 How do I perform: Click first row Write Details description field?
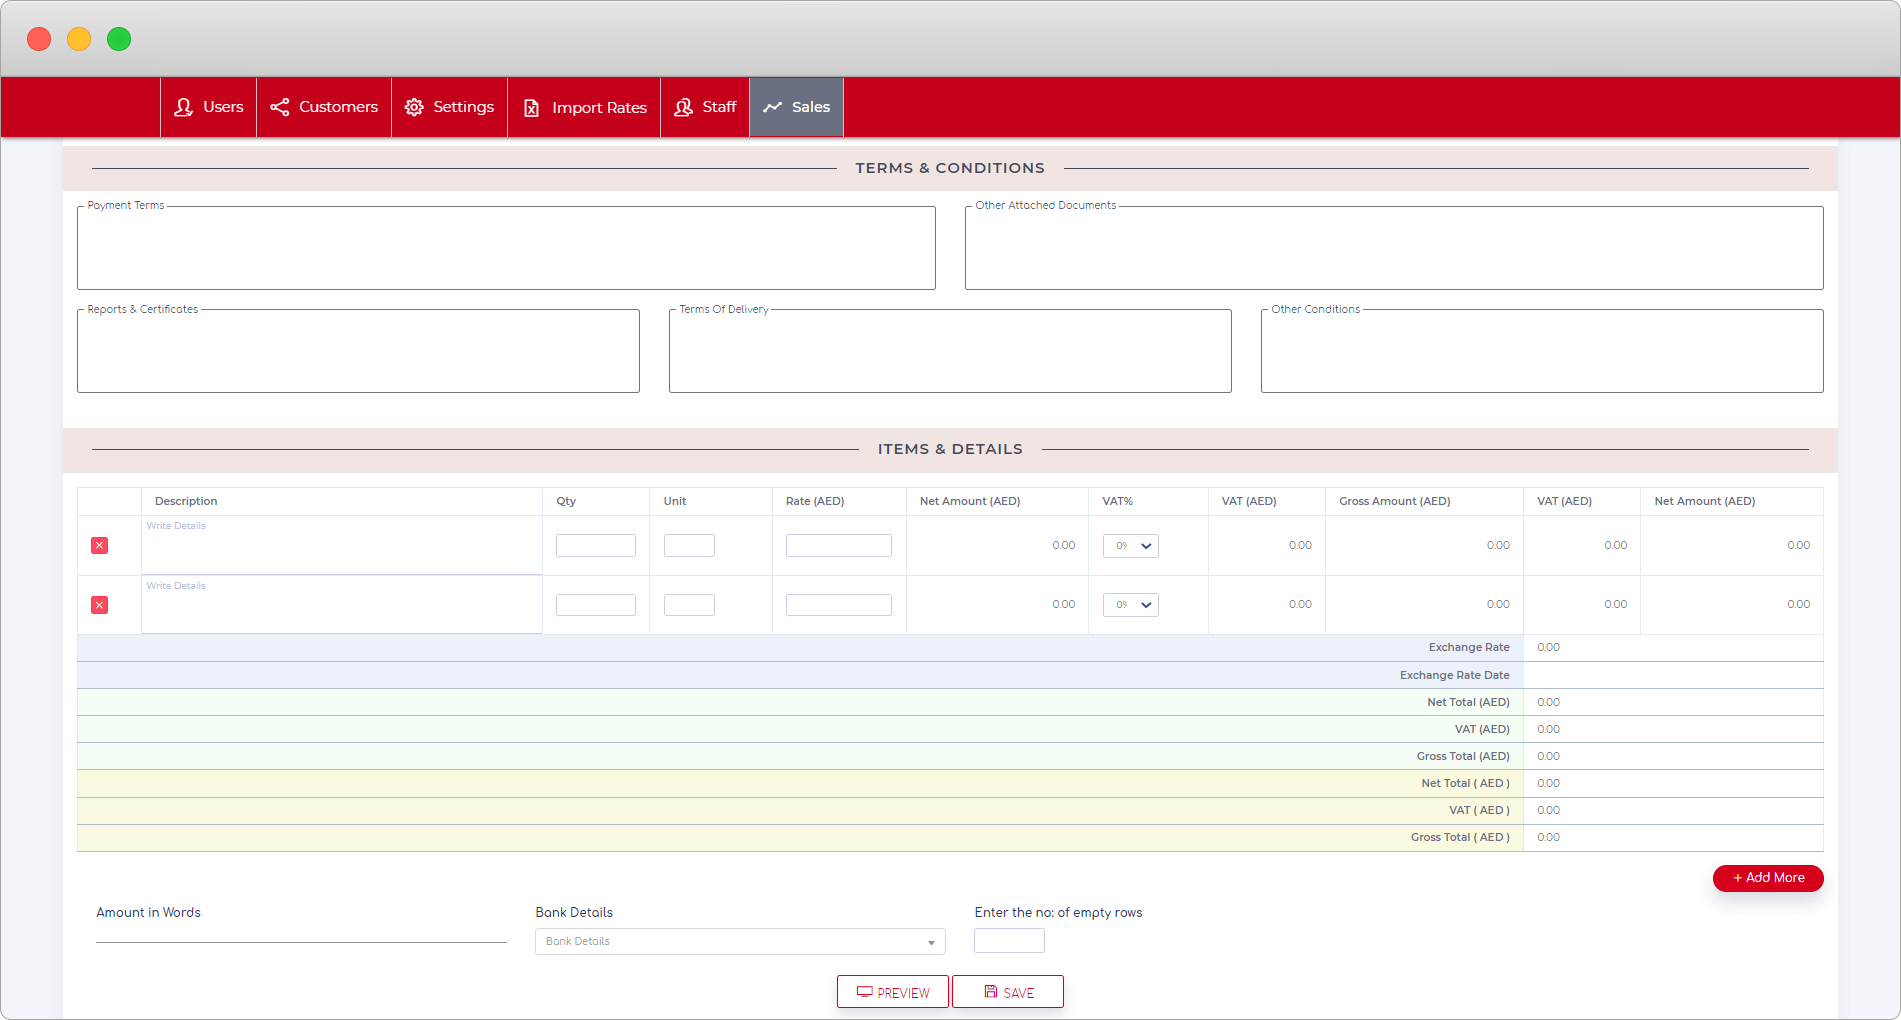pos(341,546)
